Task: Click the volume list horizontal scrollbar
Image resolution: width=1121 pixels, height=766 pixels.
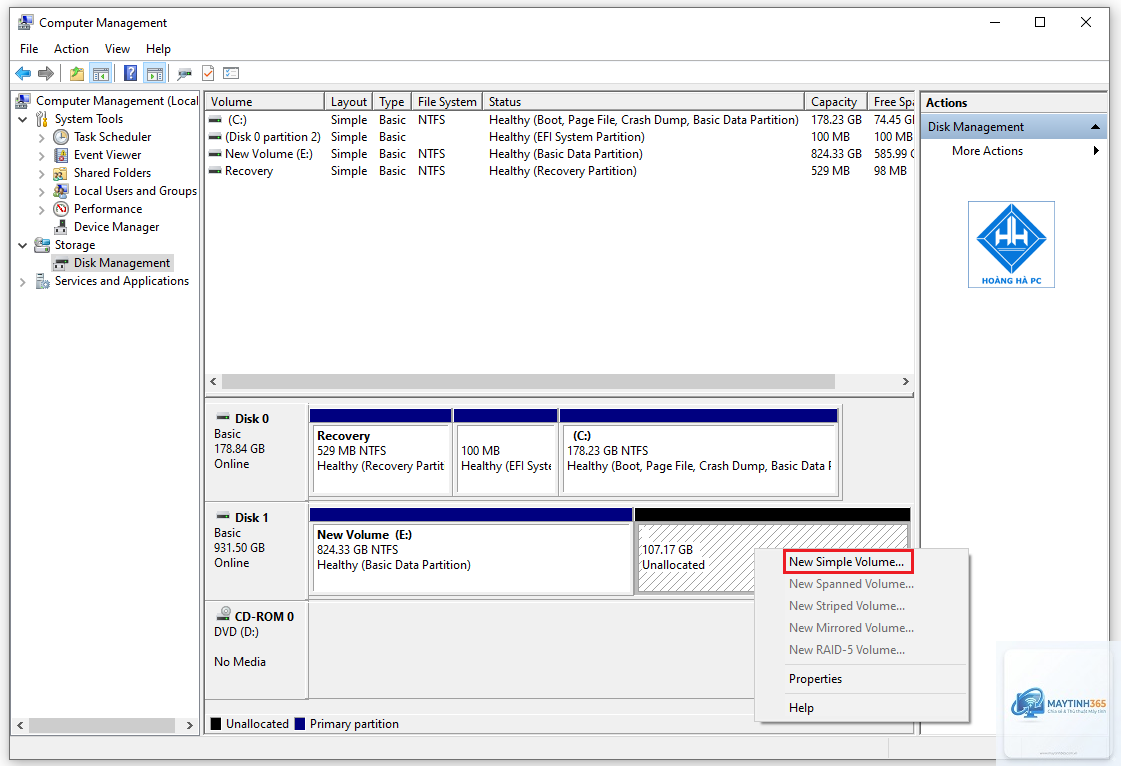Action: pos(528,382)
